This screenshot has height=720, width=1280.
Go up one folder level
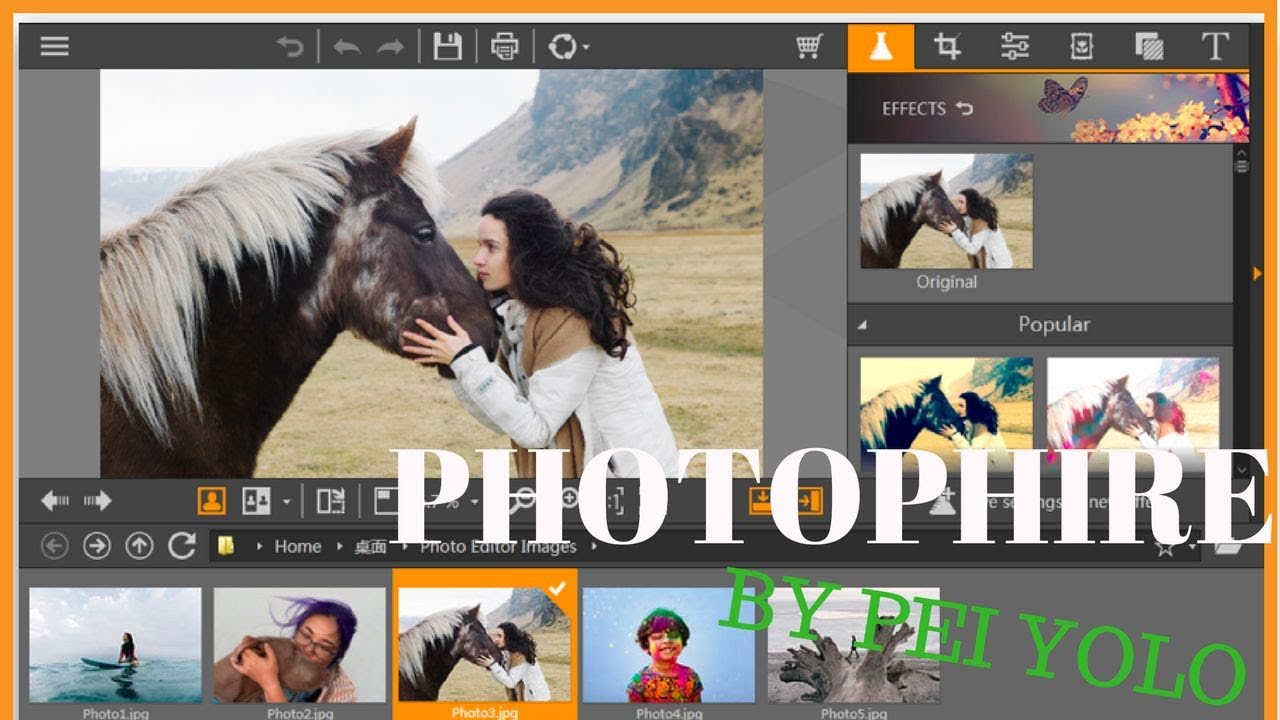point(139,546)
